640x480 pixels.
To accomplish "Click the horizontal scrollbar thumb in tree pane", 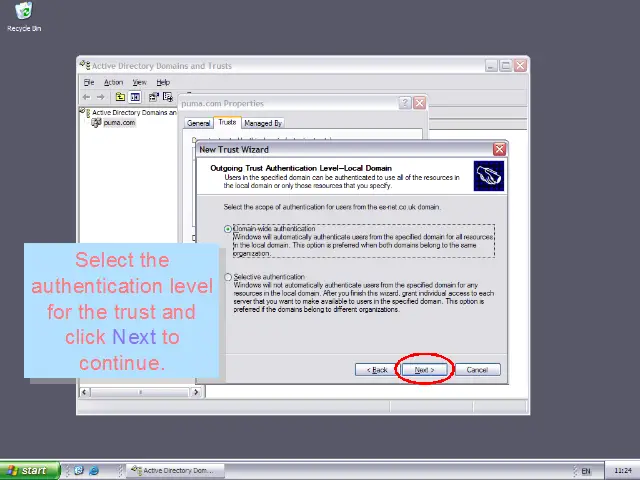I will [x=140, y=392].
